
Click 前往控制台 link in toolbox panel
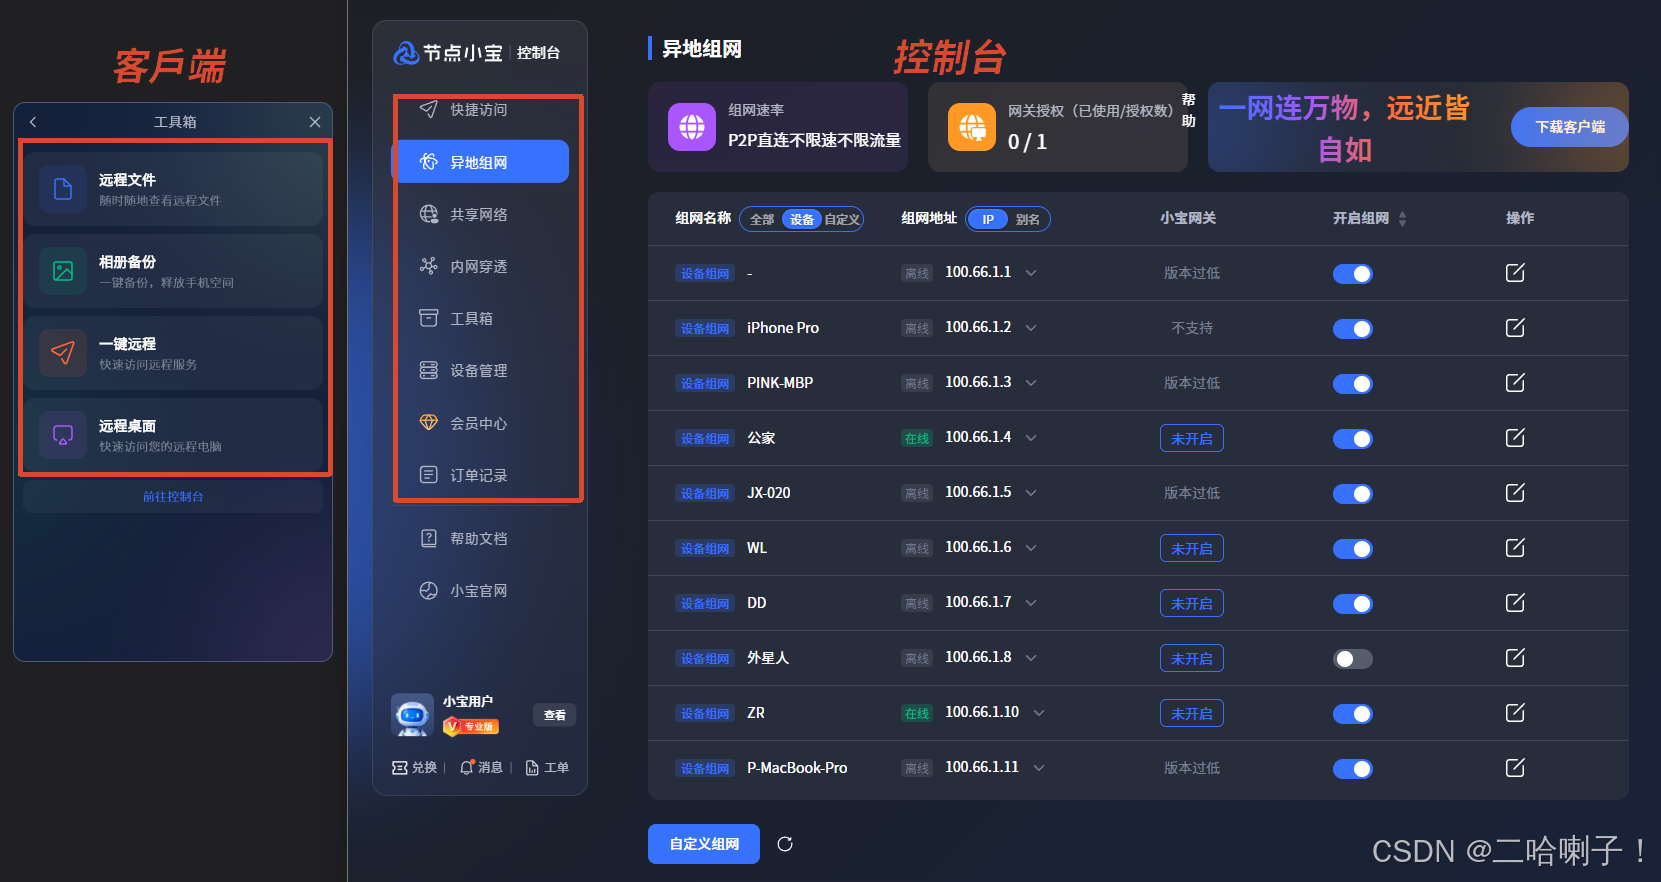coord(173,496)
